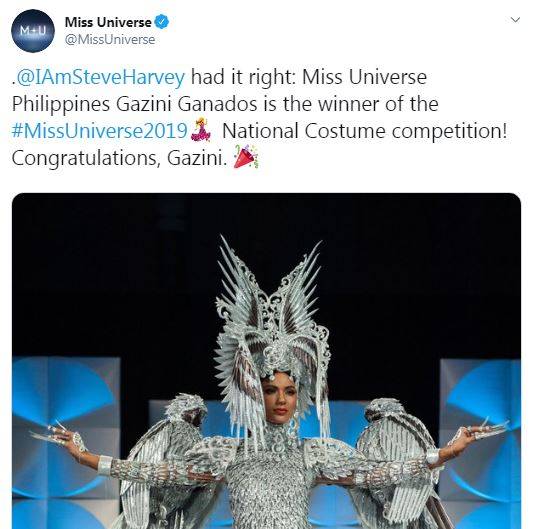533x529 pixels.
Task: Click the 'Congratulations, Gazini.' text
Action: (119, 158)
